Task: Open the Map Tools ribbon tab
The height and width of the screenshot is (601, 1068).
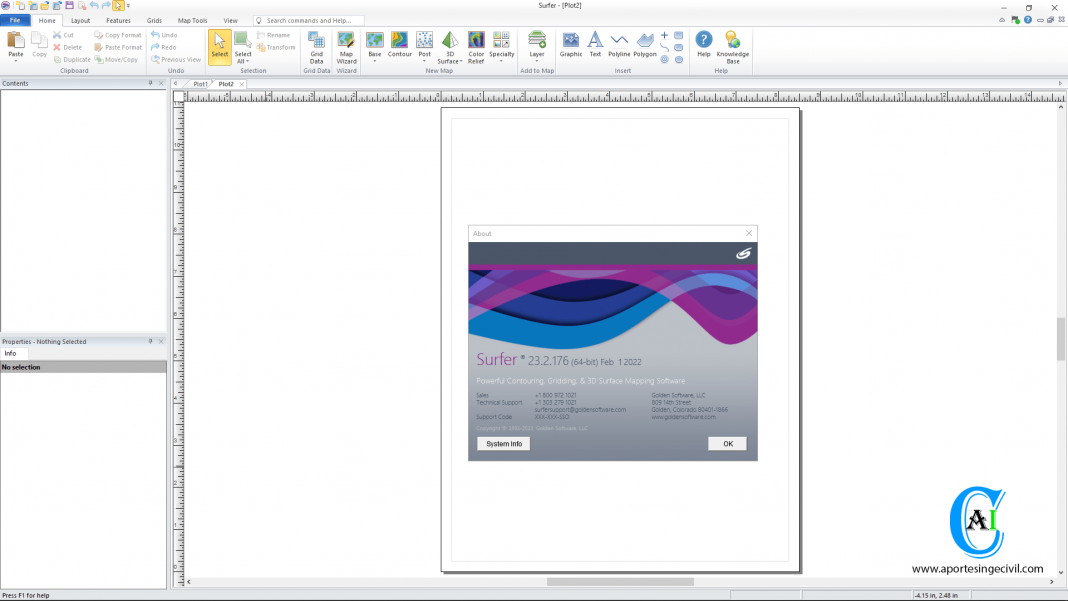Action: tap(192, 20)
